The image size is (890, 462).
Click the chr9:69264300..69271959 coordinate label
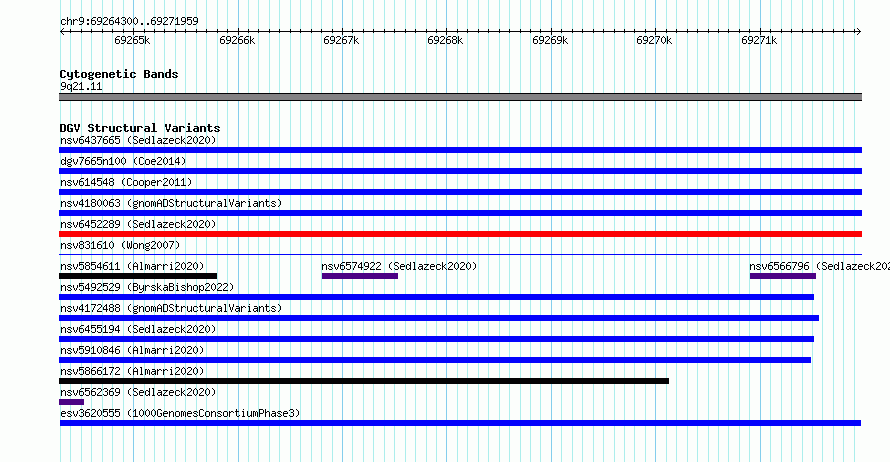[x=129, y=21]
